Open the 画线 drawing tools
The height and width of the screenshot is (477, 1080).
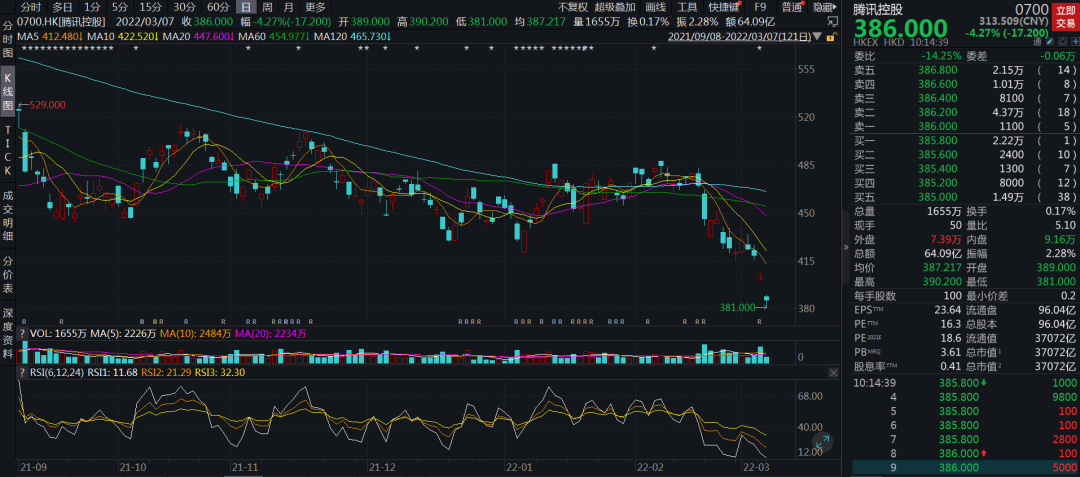(656, 7)
